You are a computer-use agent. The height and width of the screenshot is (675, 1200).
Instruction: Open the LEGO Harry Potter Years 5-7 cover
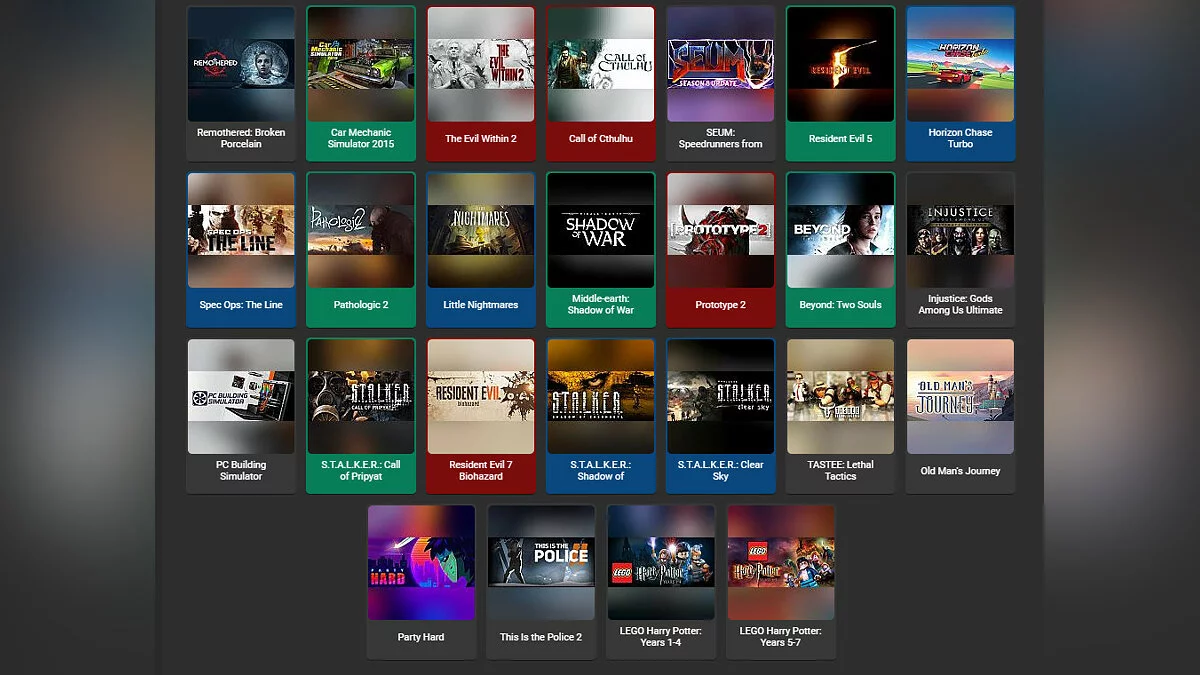pyautogui.click(x=781, y=562)
